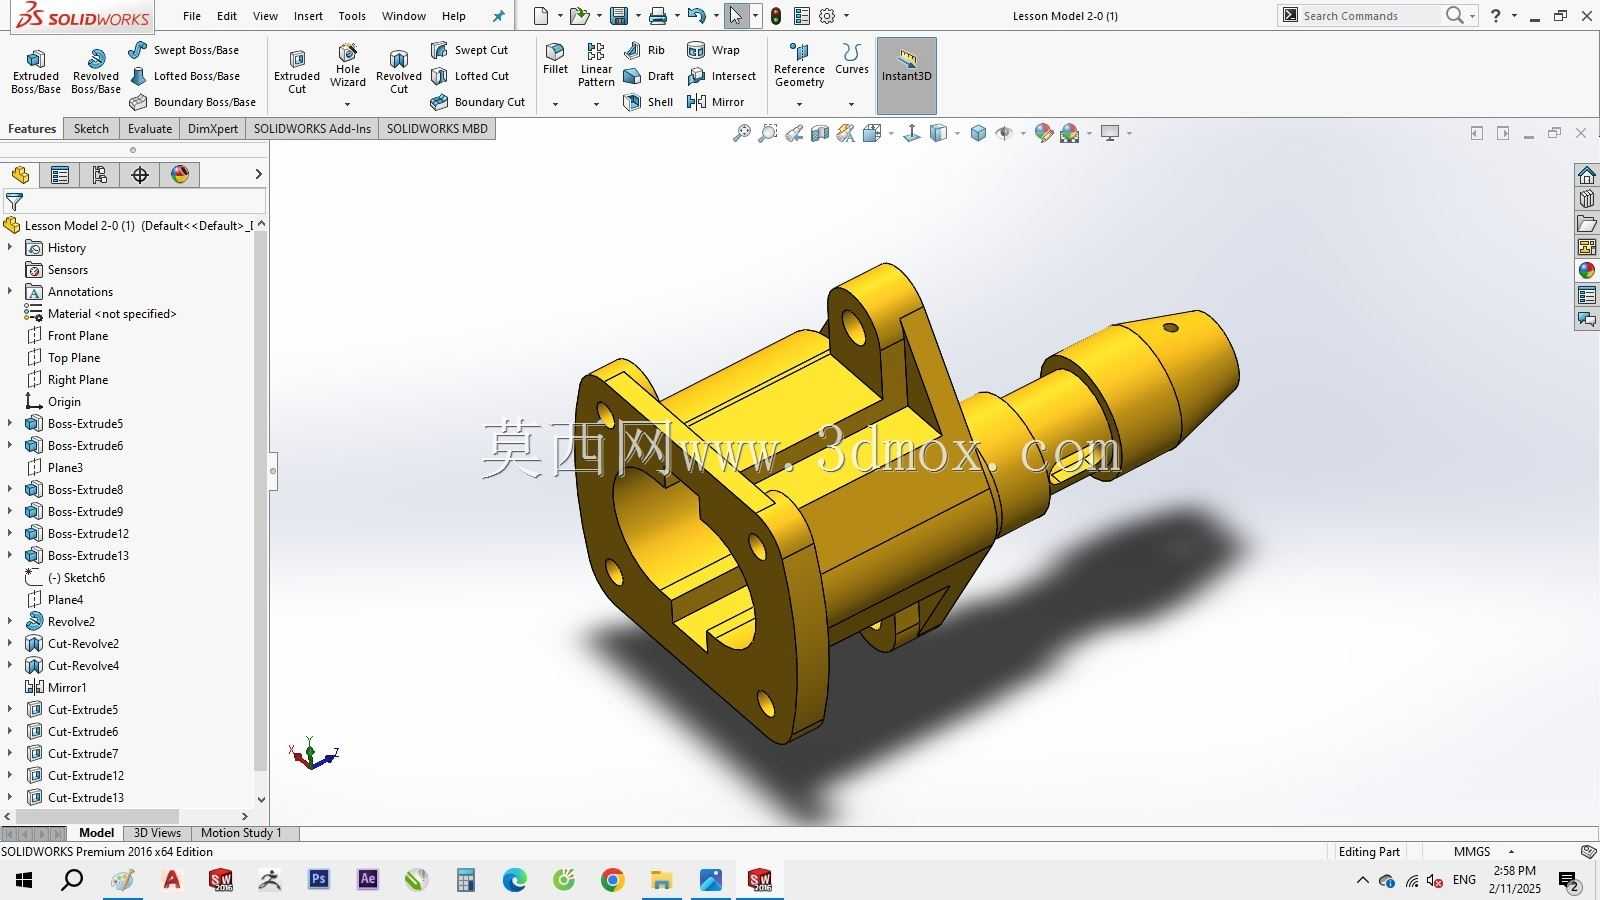
Task: Expand the Revolve2 feature node
Action: click(10, 622)
